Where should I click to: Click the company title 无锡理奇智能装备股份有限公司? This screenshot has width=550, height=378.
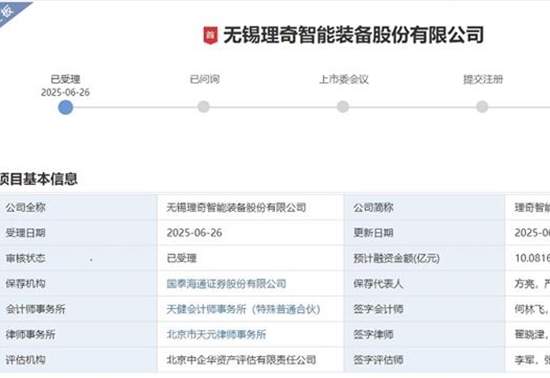click(354, 35)
